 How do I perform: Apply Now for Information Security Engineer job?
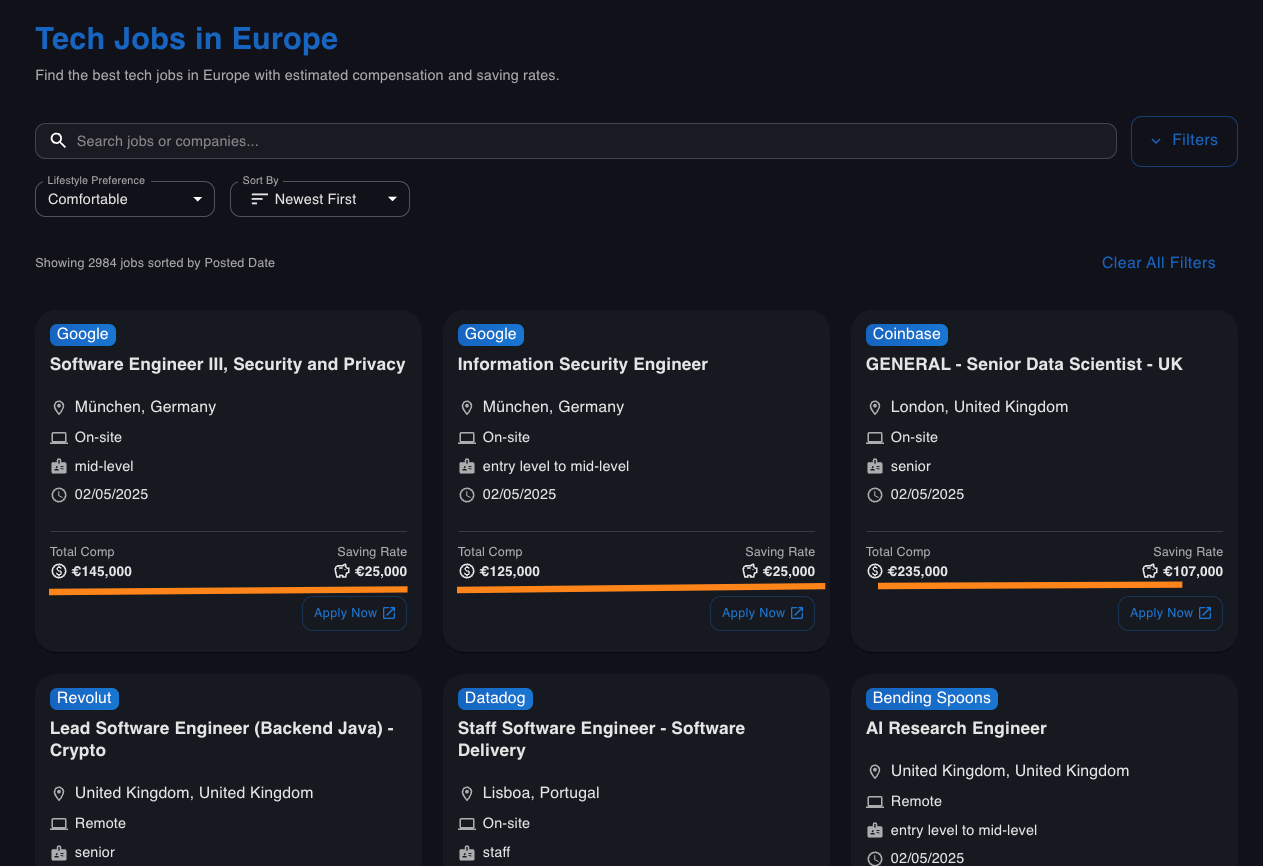(x=763, y=613)
